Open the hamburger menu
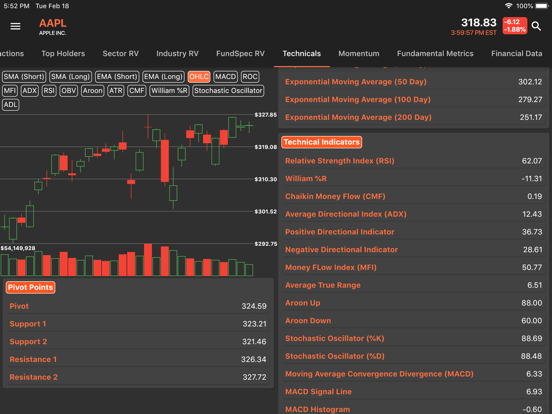Viewport: 552px width, 414px height. pos(15,26)
